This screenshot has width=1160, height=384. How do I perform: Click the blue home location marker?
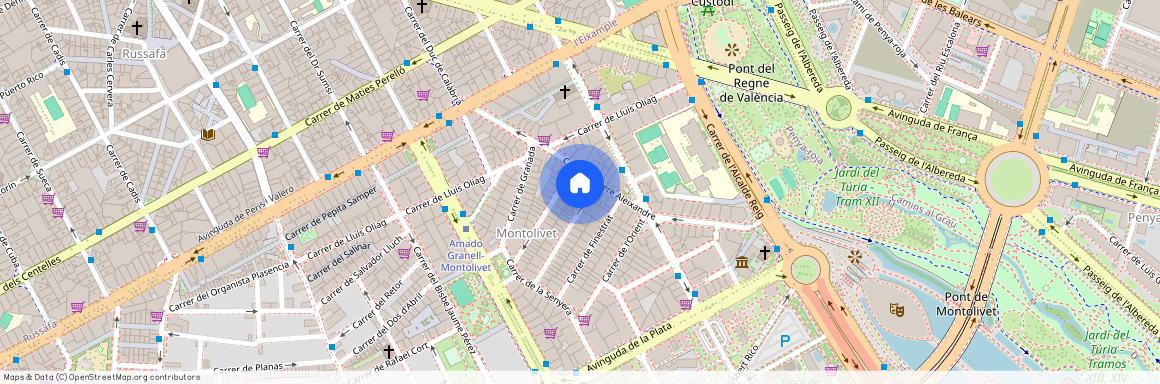click(x=580, y=184)
